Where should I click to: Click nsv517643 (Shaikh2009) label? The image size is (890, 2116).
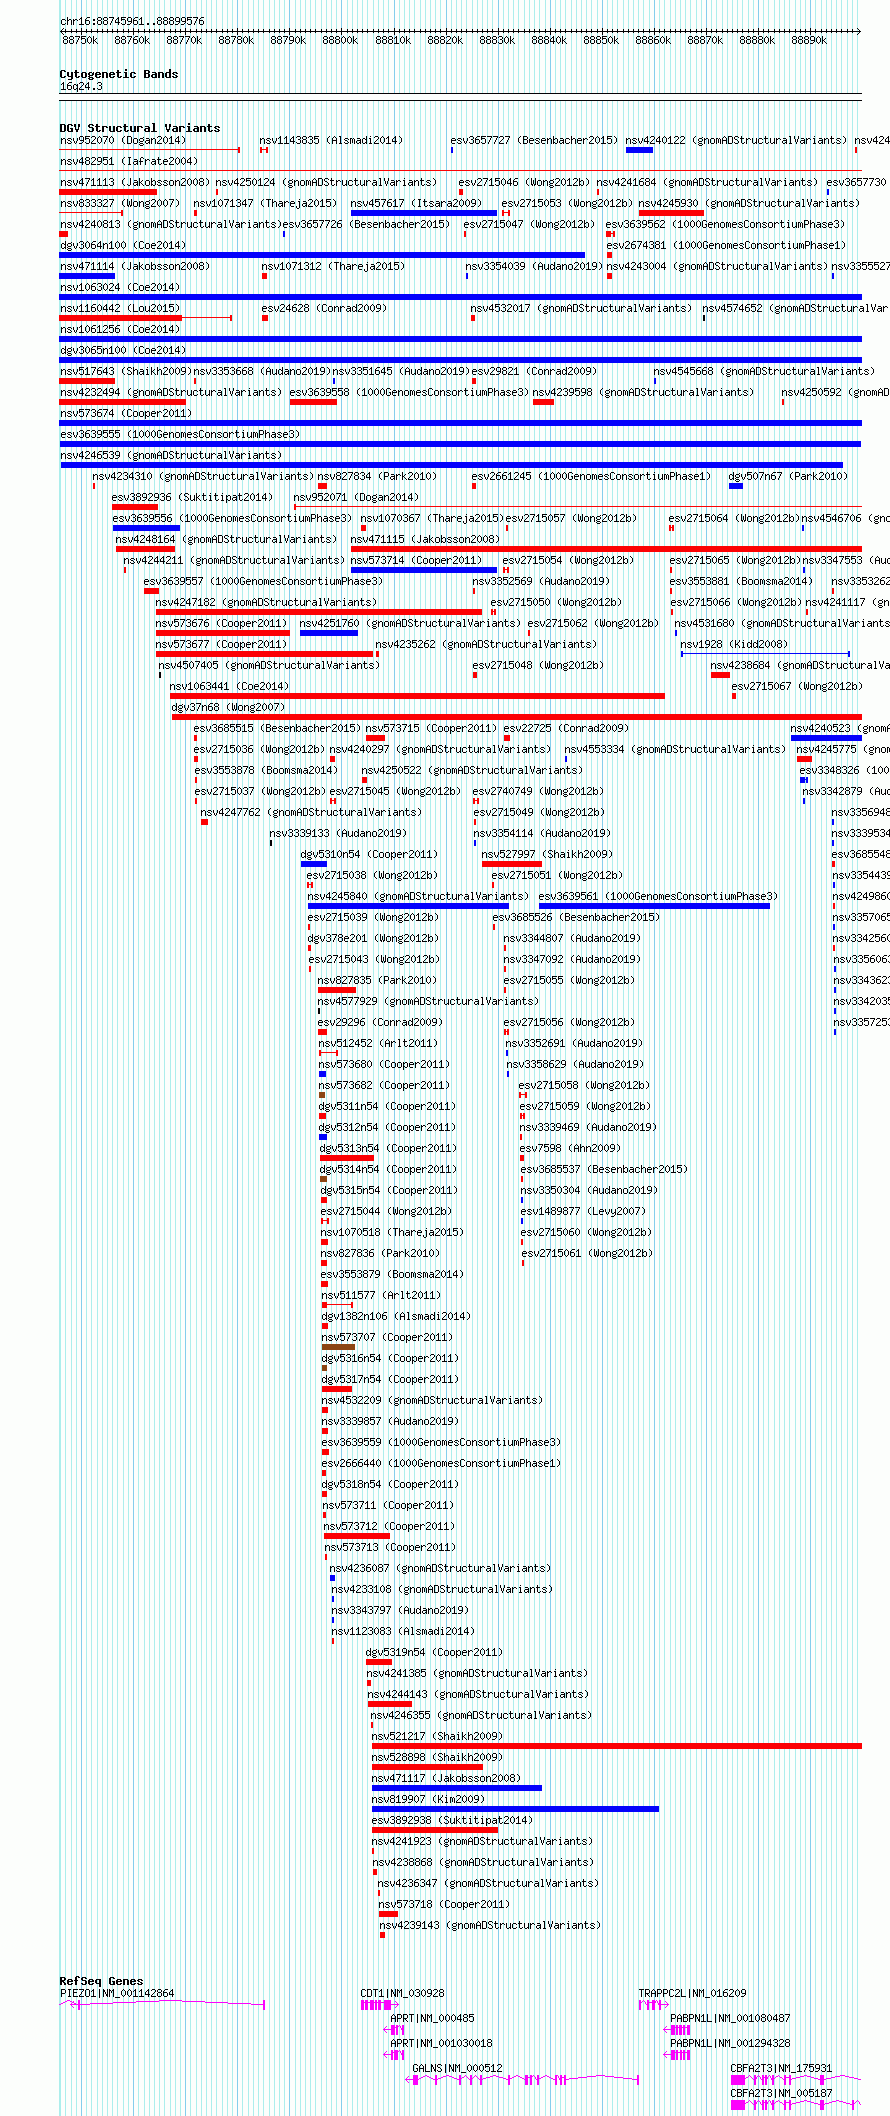click(x=125, y=371)
